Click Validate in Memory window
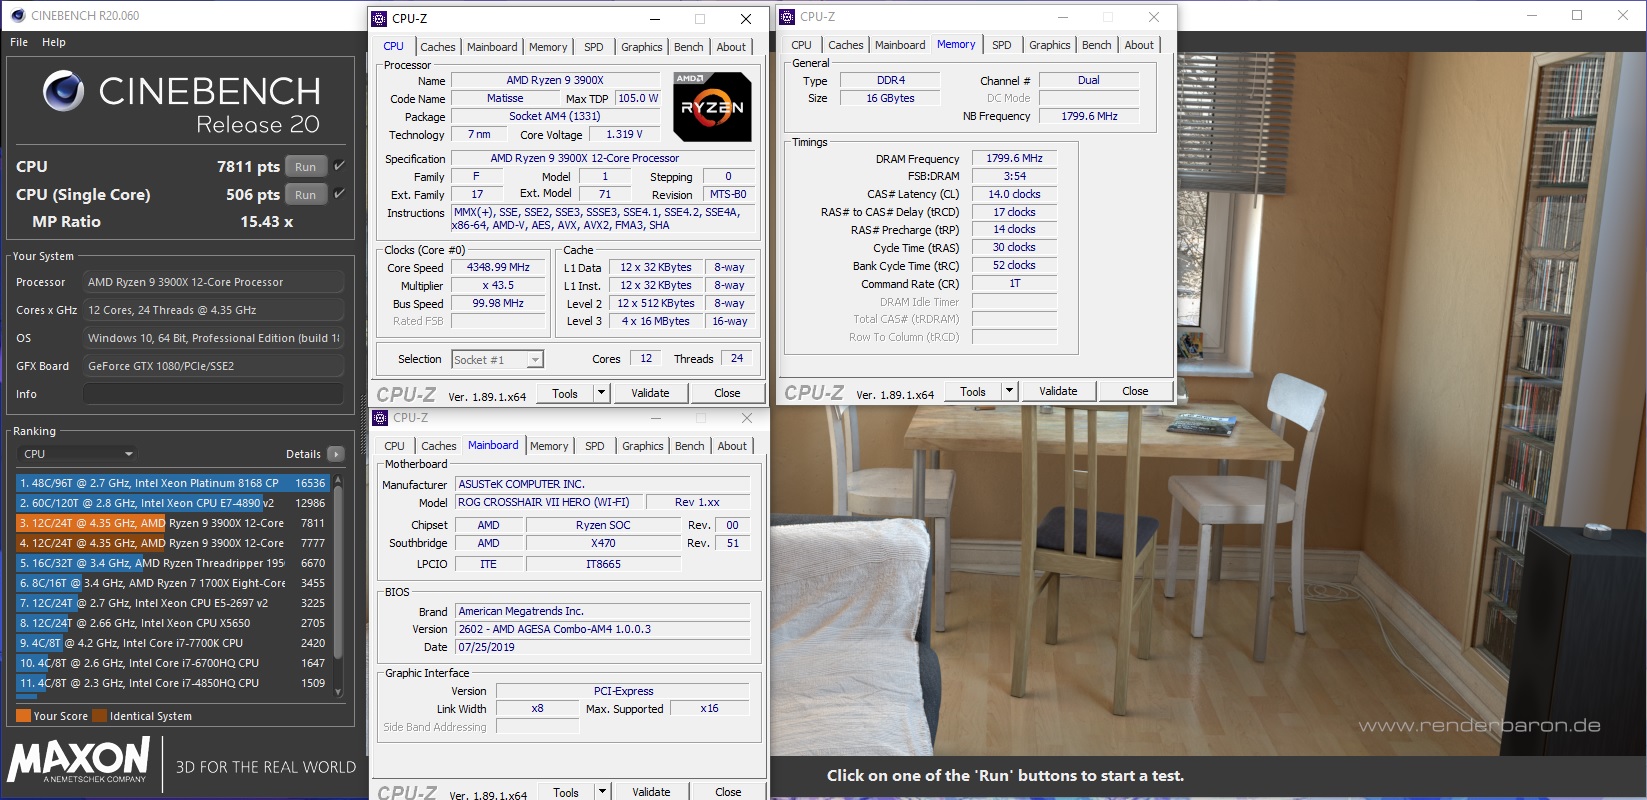 click(1058, 391)
